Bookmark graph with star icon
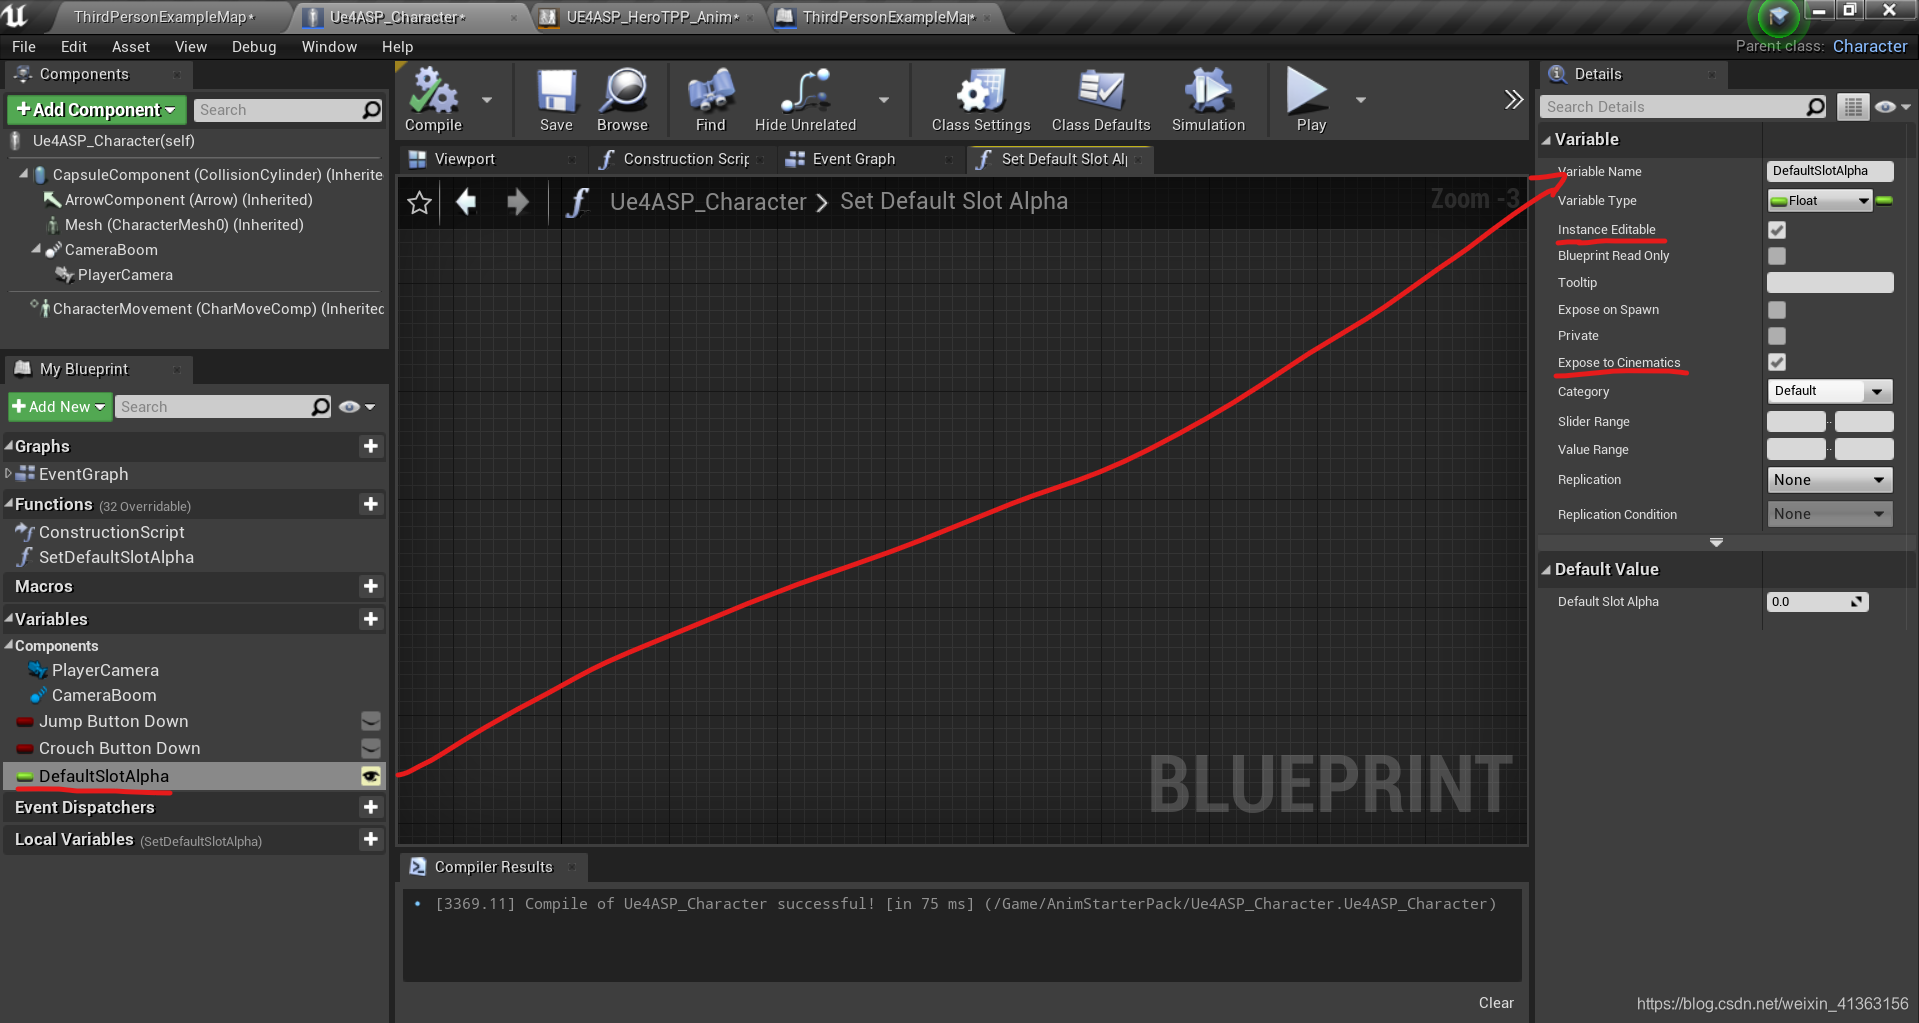The image size is (1919, 1023). point(419,203)
